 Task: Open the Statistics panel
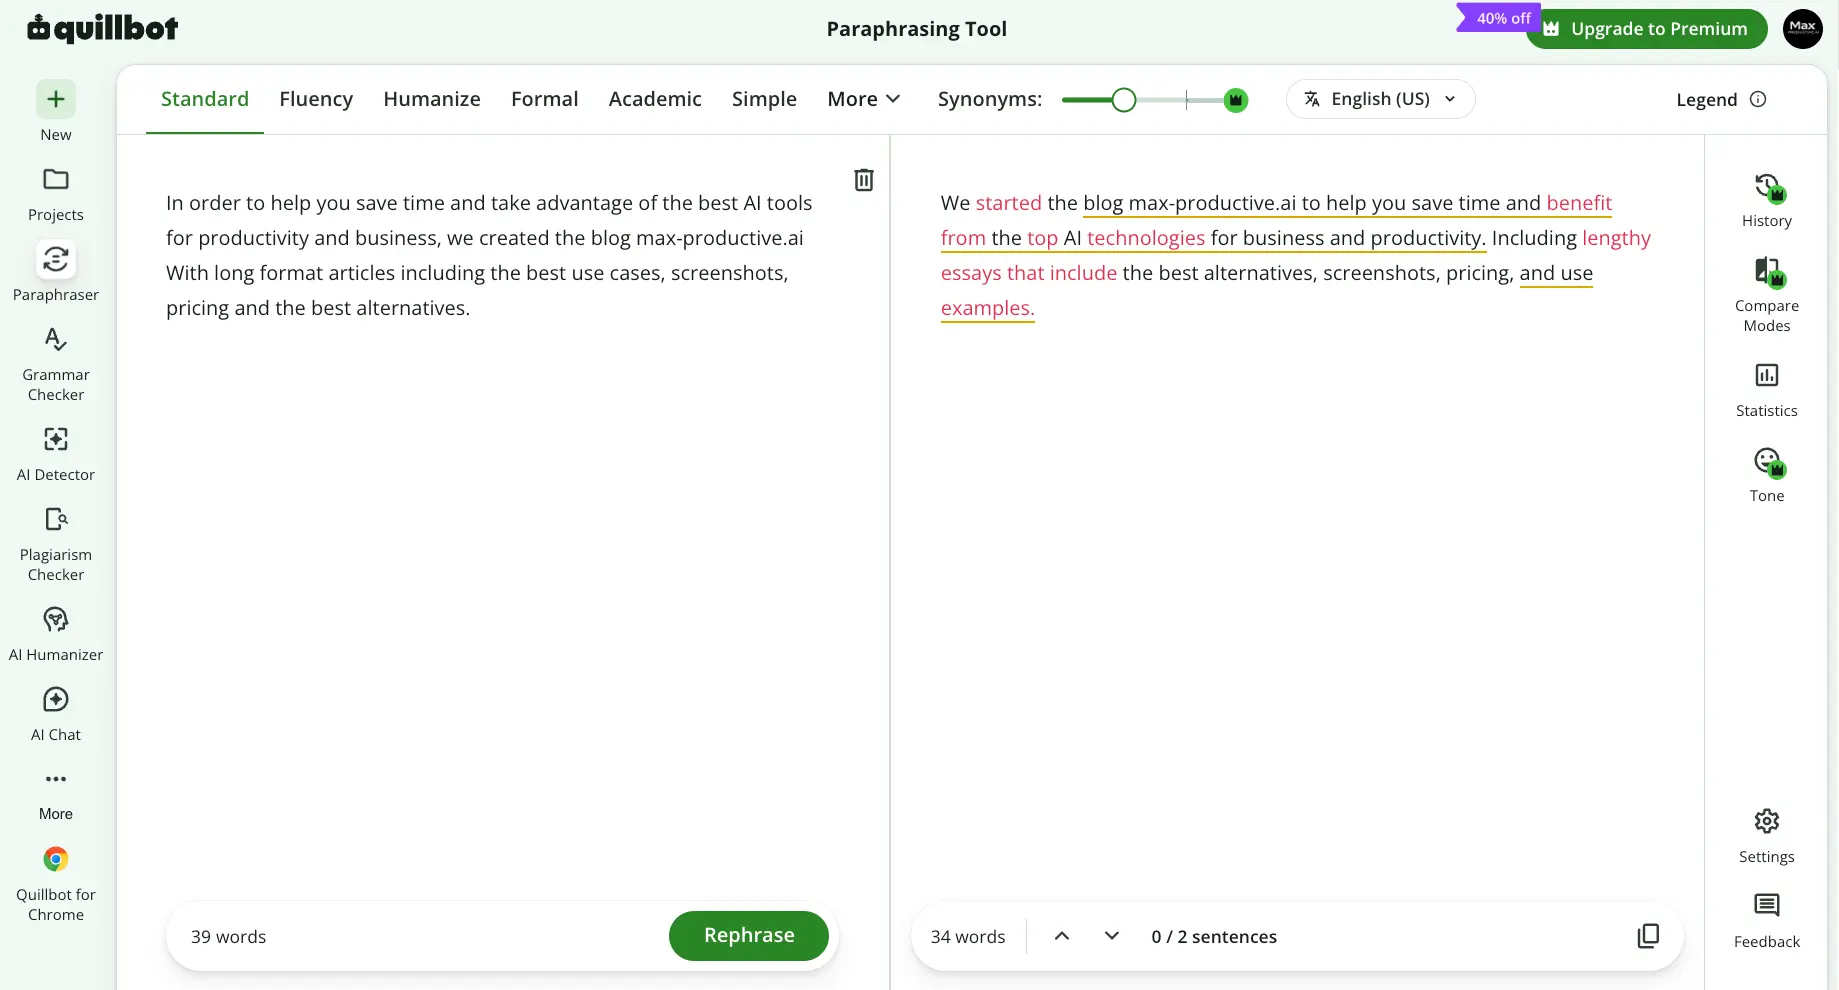(1767, 390)
